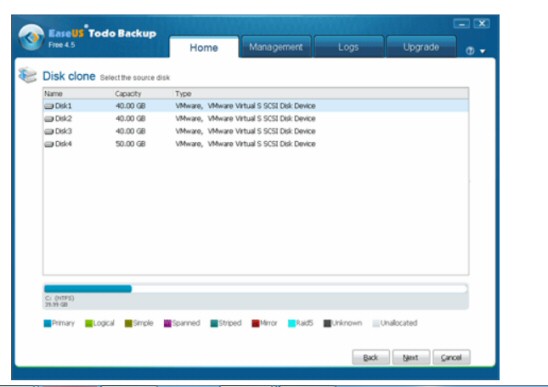Open the Upgrade tab

click(421, 47)
